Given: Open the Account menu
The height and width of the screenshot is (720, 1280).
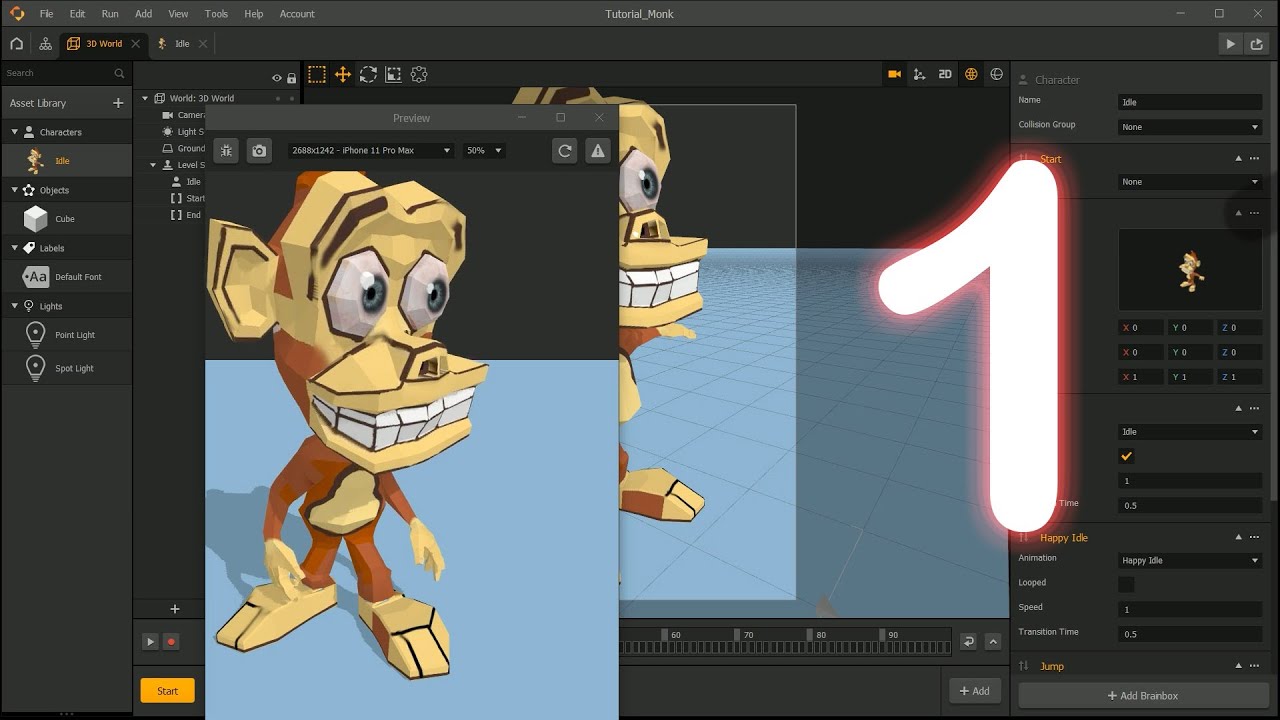Looking at the screenshot, I should click(297, 14).
